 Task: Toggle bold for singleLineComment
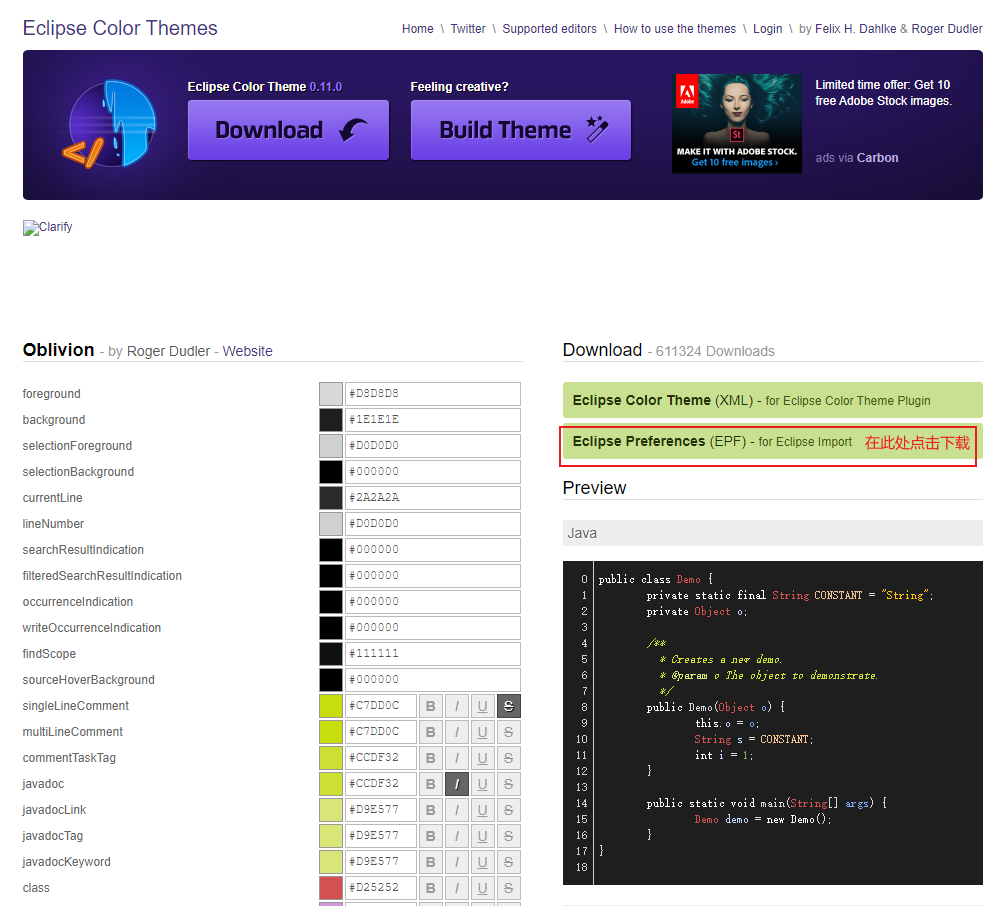click(x=431, y=706)
